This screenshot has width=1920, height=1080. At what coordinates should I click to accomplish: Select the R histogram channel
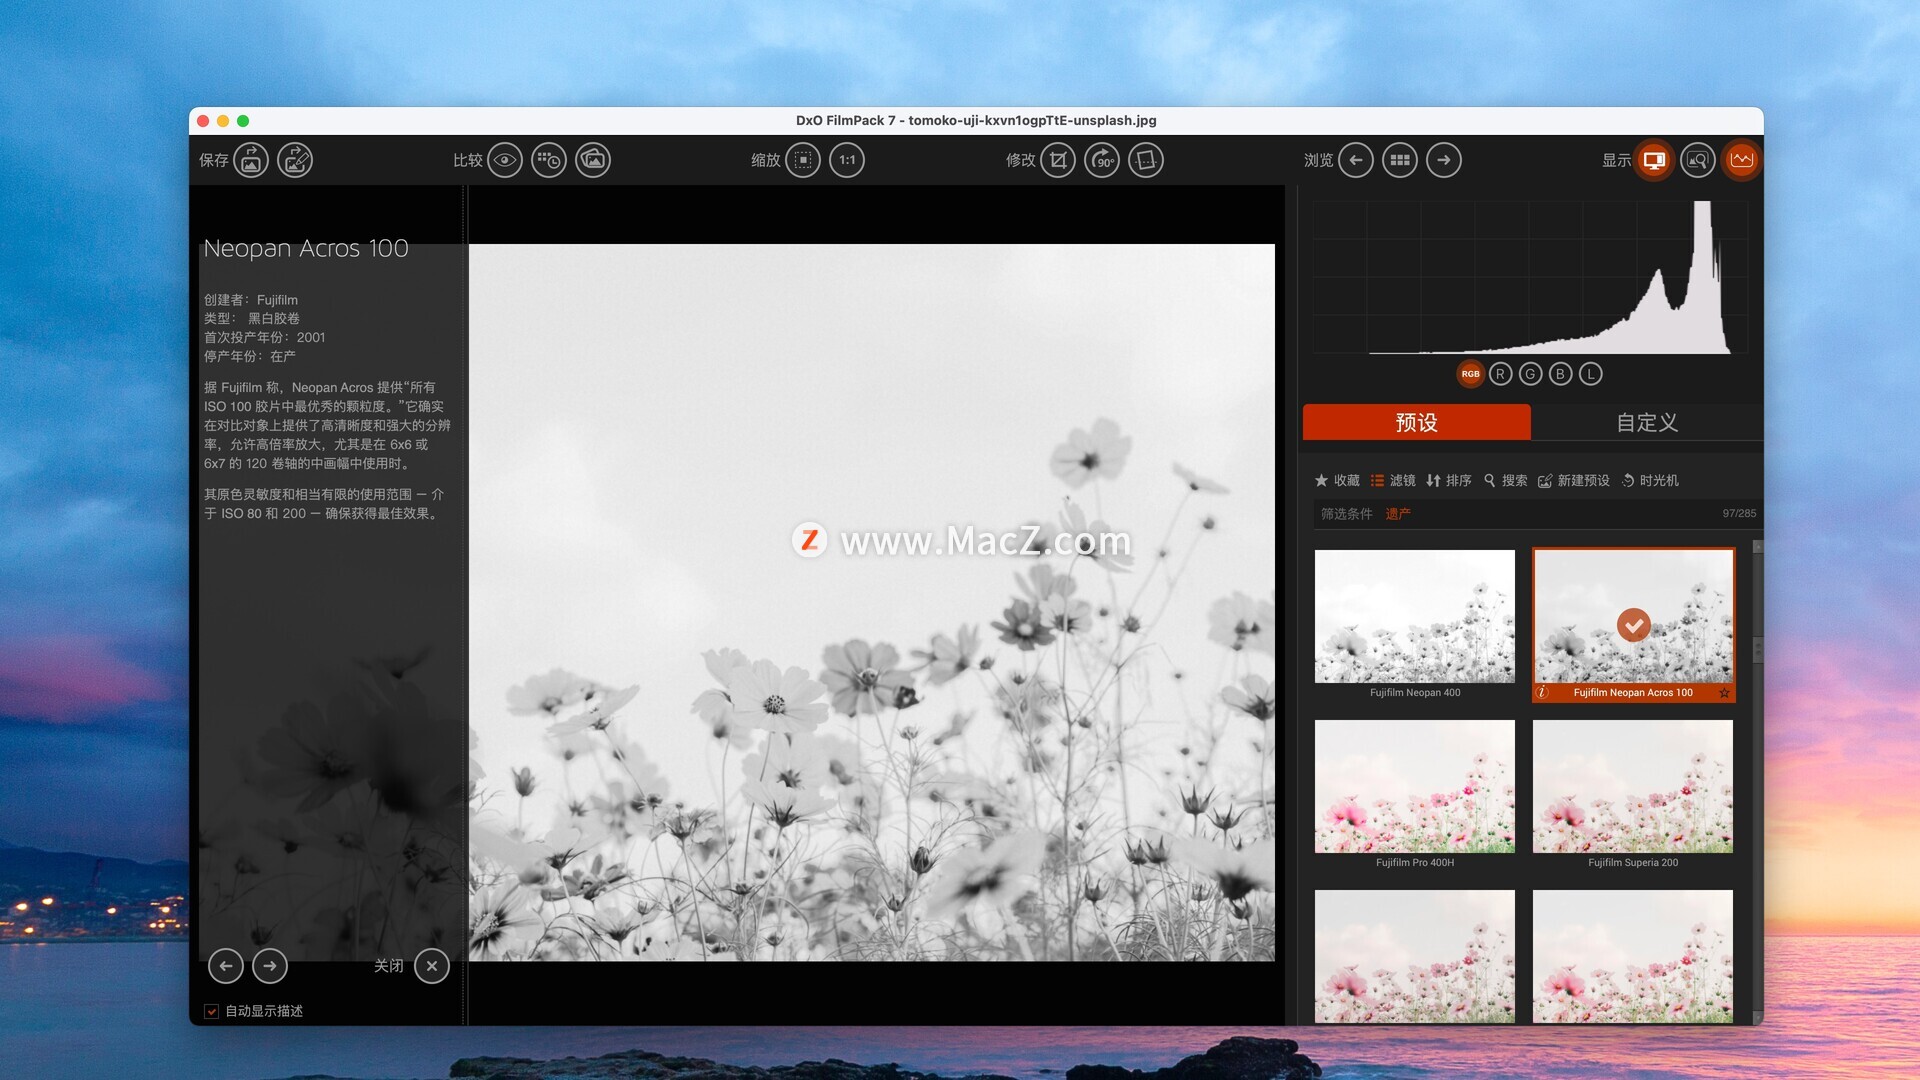1500,374
